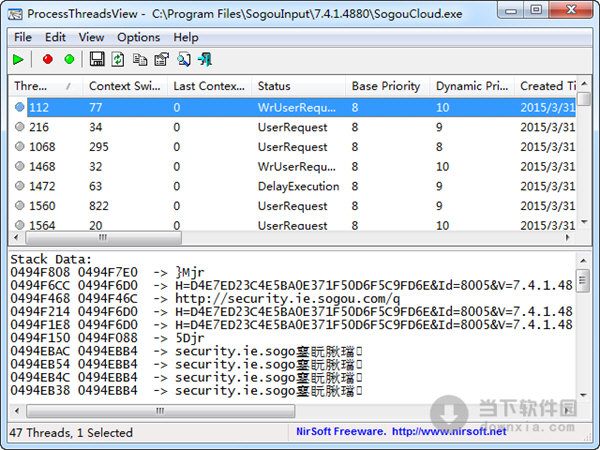Image resolution: width=600 pixels, height=450 pixels.
Task: Click the thread 1068 row bullet icon
Action: tap(20, 146)
